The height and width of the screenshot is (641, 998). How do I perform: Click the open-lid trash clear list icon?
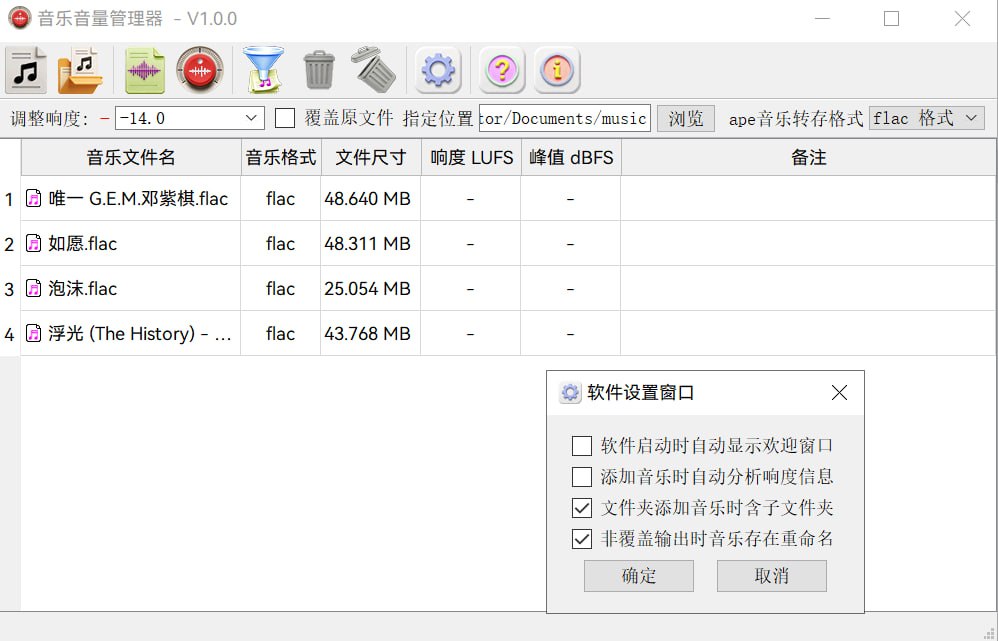[374, 69]
